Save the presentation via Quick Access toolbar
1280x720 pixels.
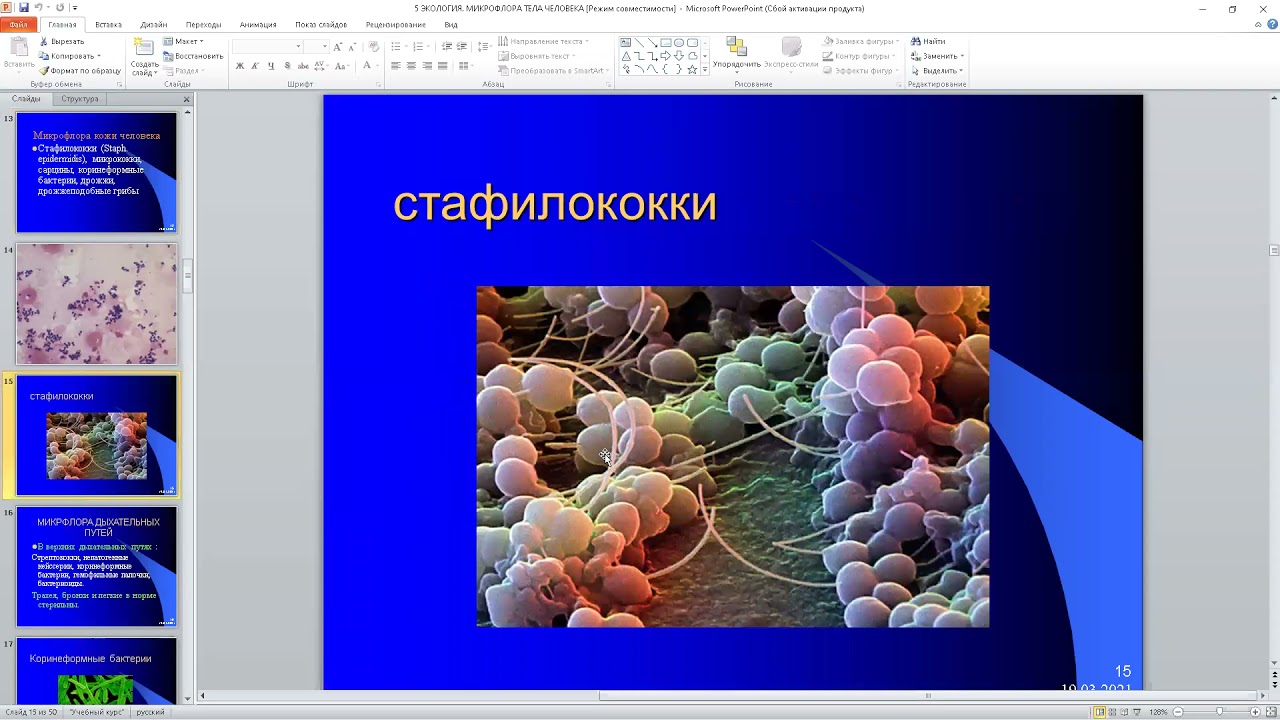23,8
